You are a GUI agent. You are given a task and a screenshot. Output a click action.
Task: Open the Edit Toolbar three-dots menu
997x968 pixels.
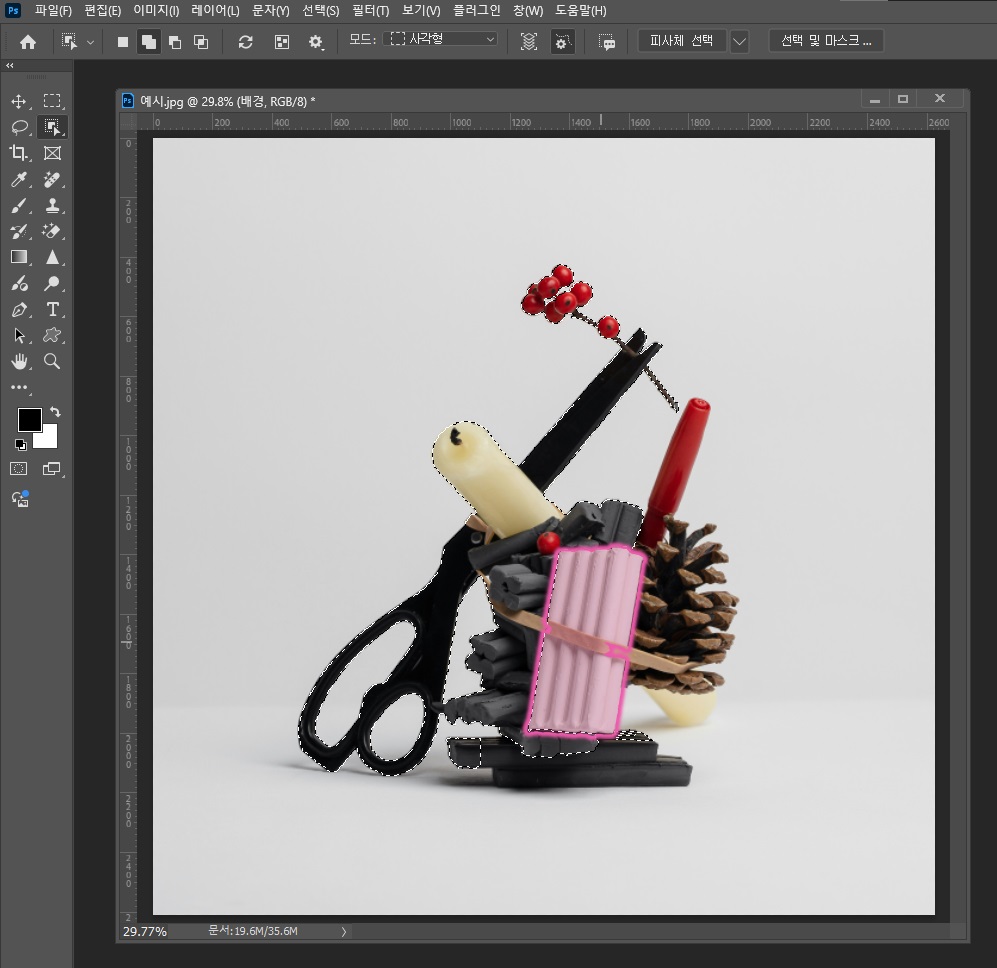tap(19, 387)
